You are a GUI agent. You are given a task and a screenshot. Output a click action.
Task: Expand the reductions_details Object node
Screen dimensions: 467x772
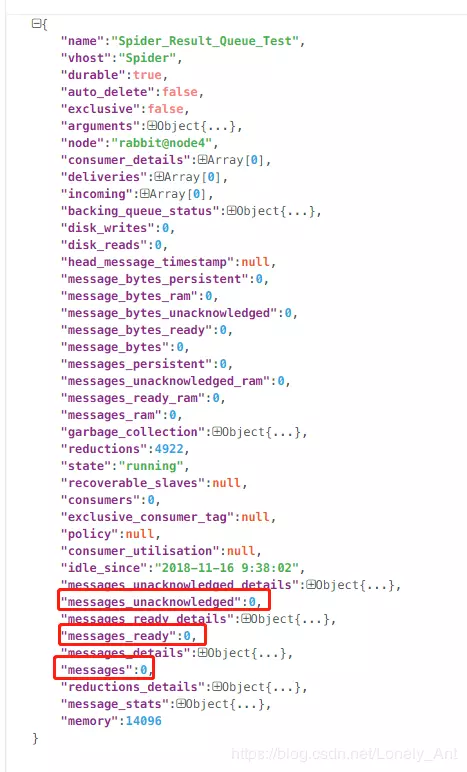coord(217,687)
